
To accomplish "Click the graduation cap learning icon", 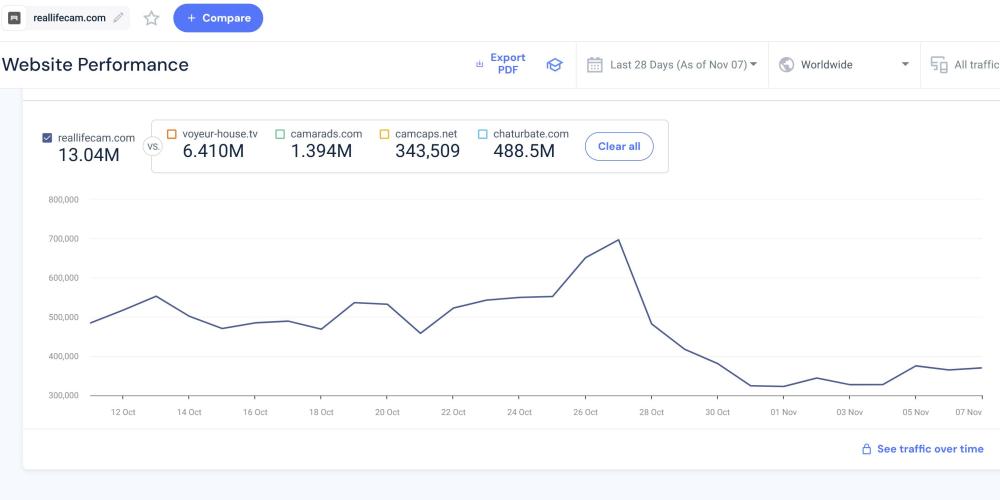I will pos(554,65).
